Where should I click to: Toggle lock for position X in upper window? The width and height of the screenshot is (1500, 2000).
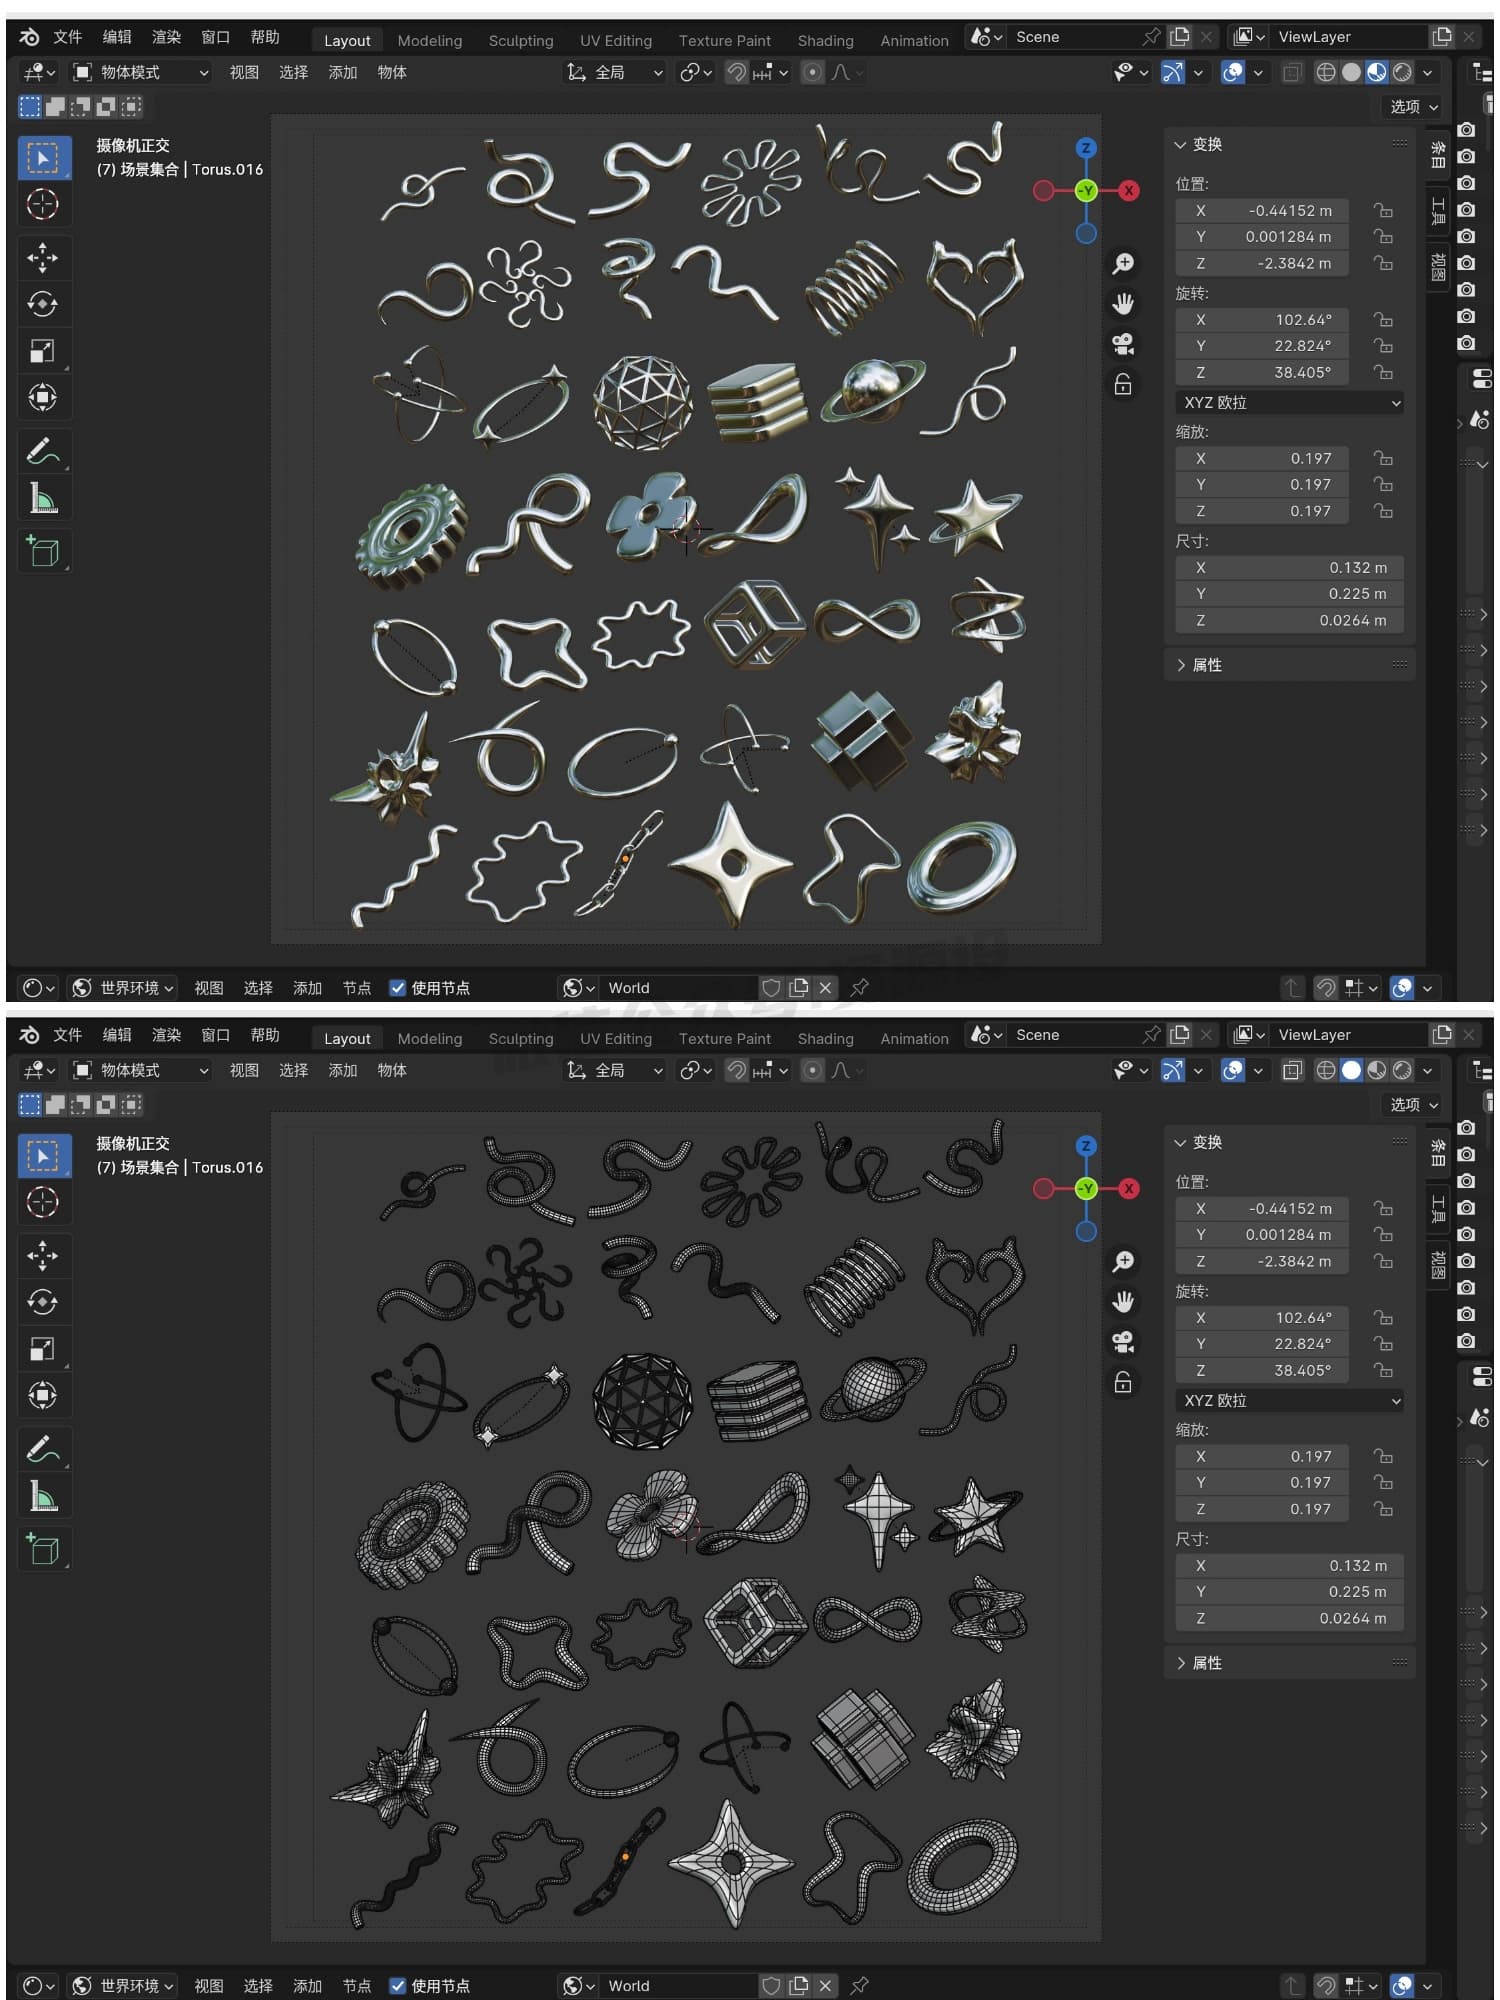tap(1383, 210)
